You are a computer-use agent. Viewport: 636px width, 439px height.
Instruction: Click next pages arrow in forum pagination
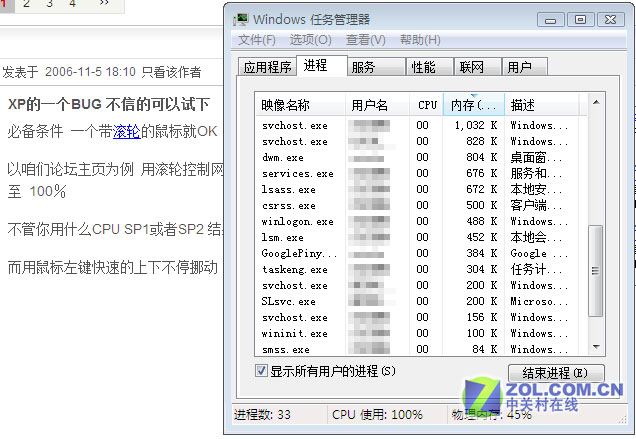tap(104, 3)
